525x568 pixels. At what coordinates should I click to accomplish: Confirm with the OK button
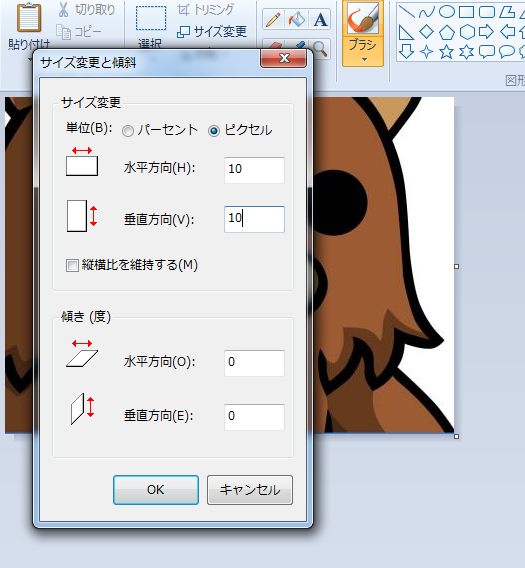pos(156,490)
